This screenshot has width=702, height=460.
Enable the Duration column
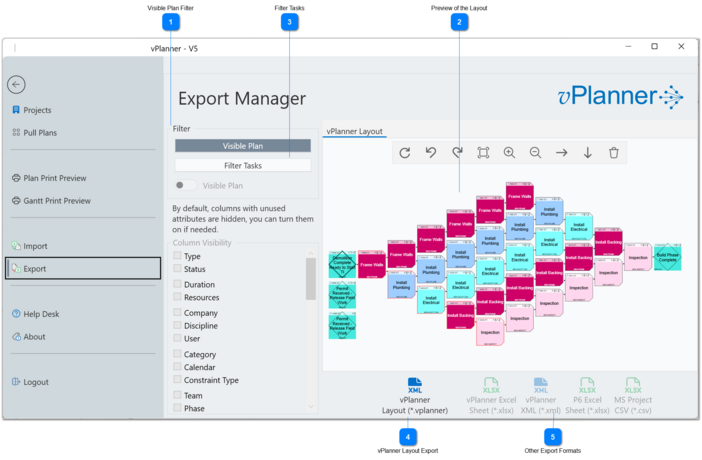[177, 284]
